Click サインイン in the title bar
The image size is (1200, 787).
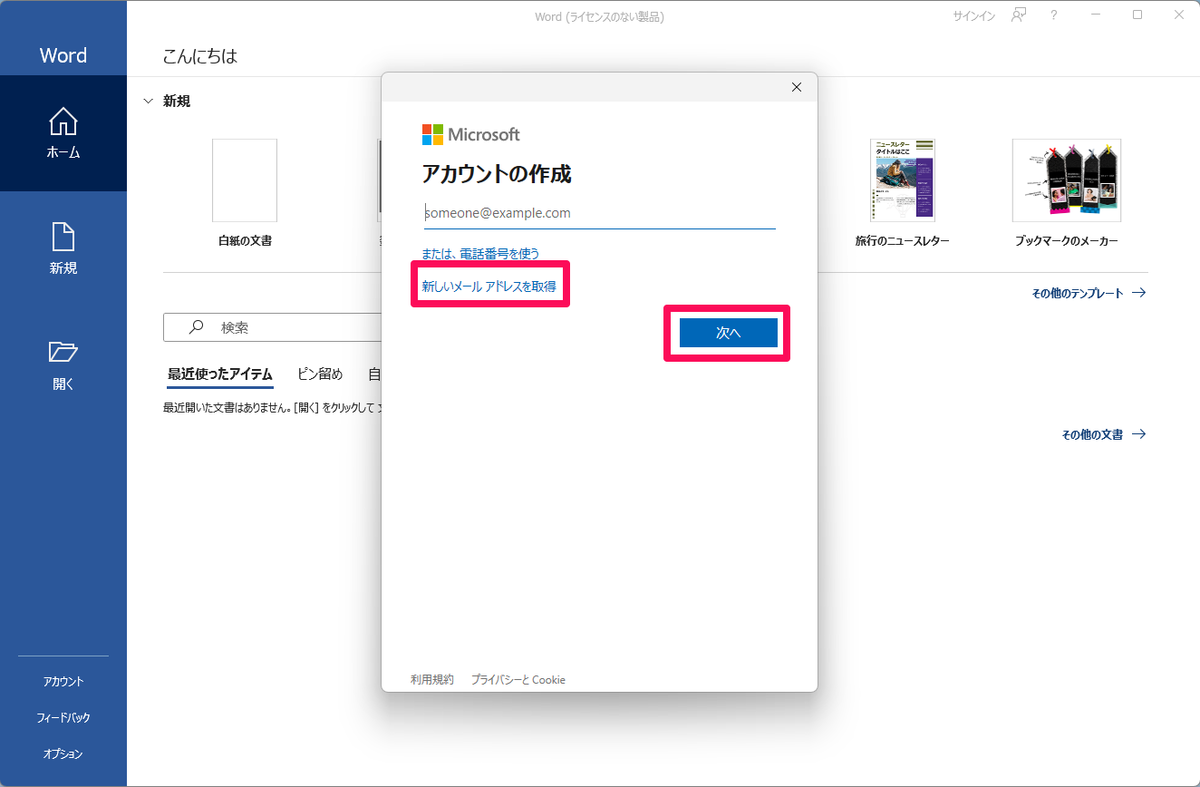coord(973,16)
